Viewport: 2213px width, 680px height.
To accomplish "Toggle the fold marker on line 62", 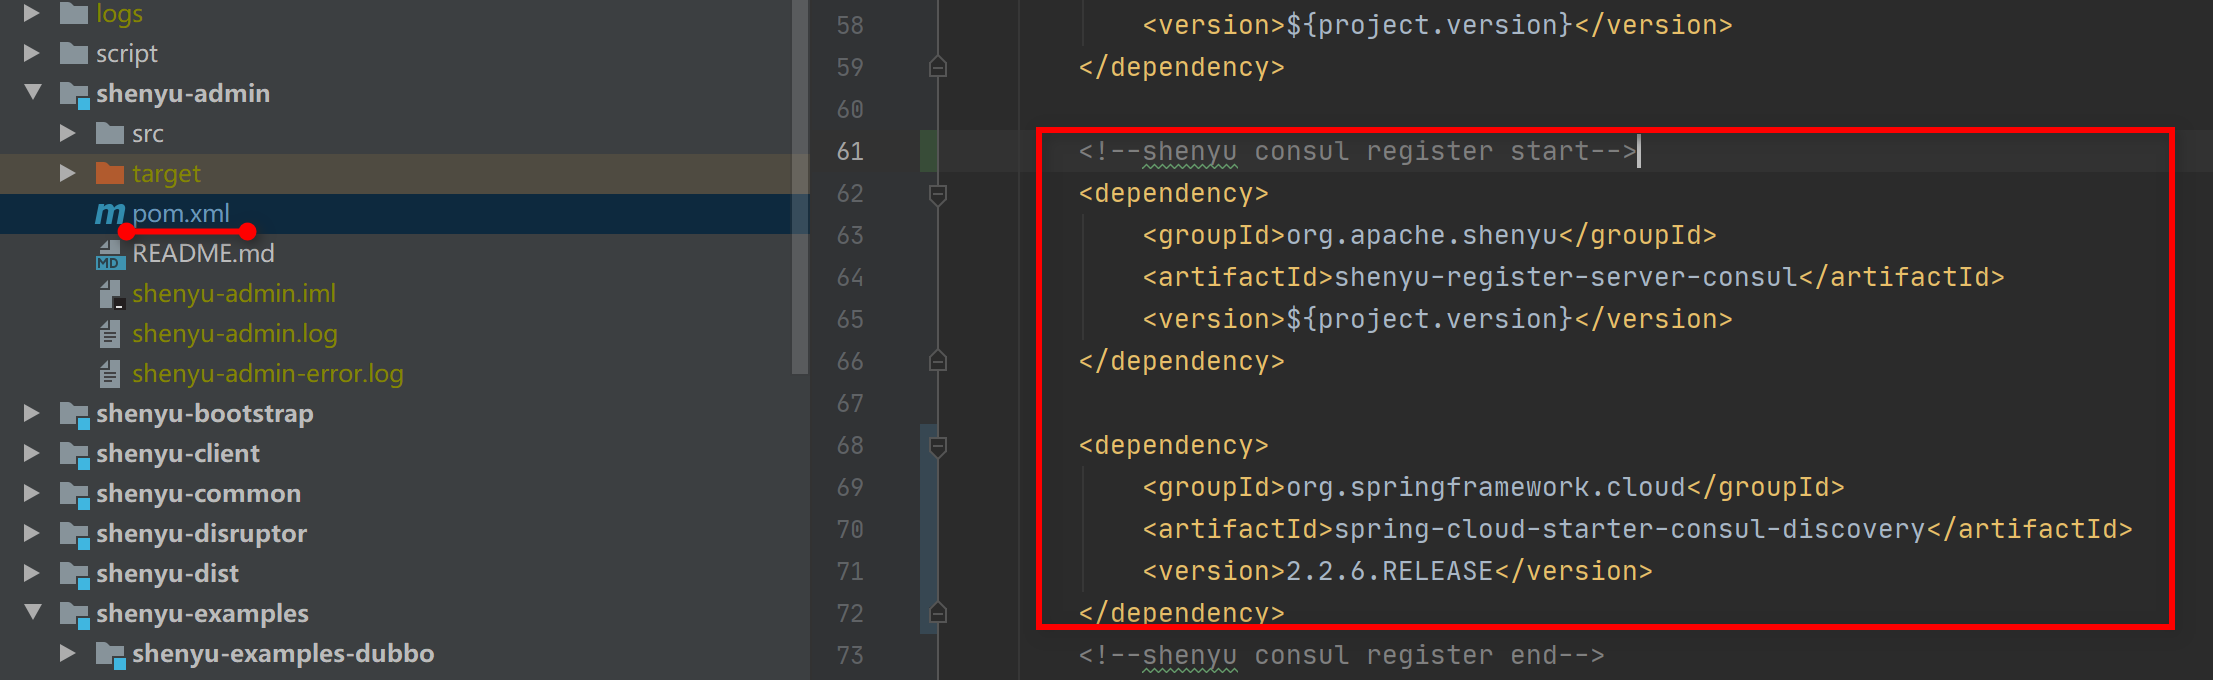I will point(938,194).
